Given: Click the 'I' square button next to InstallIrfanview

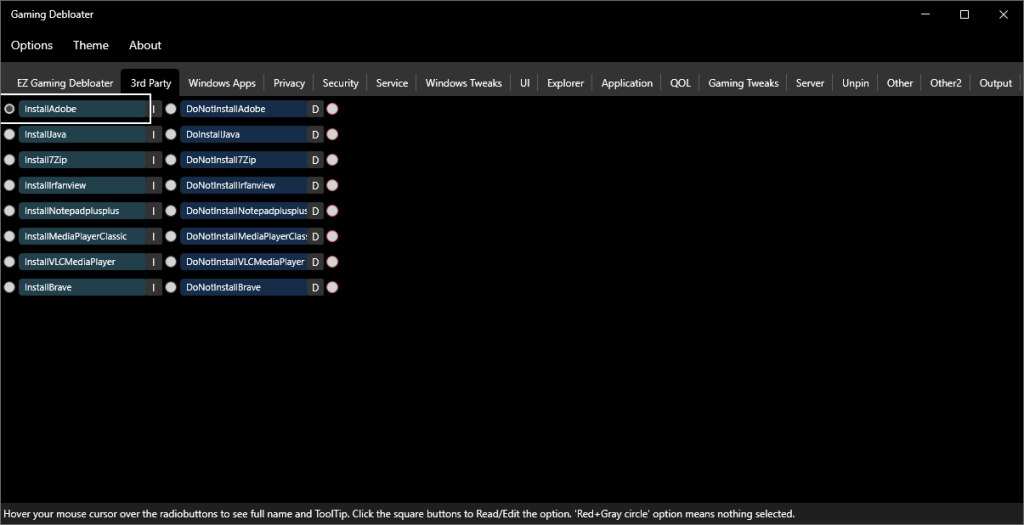Looking at the screenshot, I should pyautogui.click(x=154, y=185).
